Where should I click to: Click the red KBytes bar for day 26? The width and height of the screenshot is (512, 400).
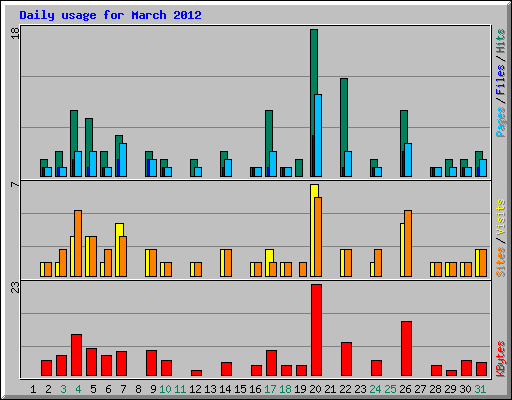coord(406,349)
